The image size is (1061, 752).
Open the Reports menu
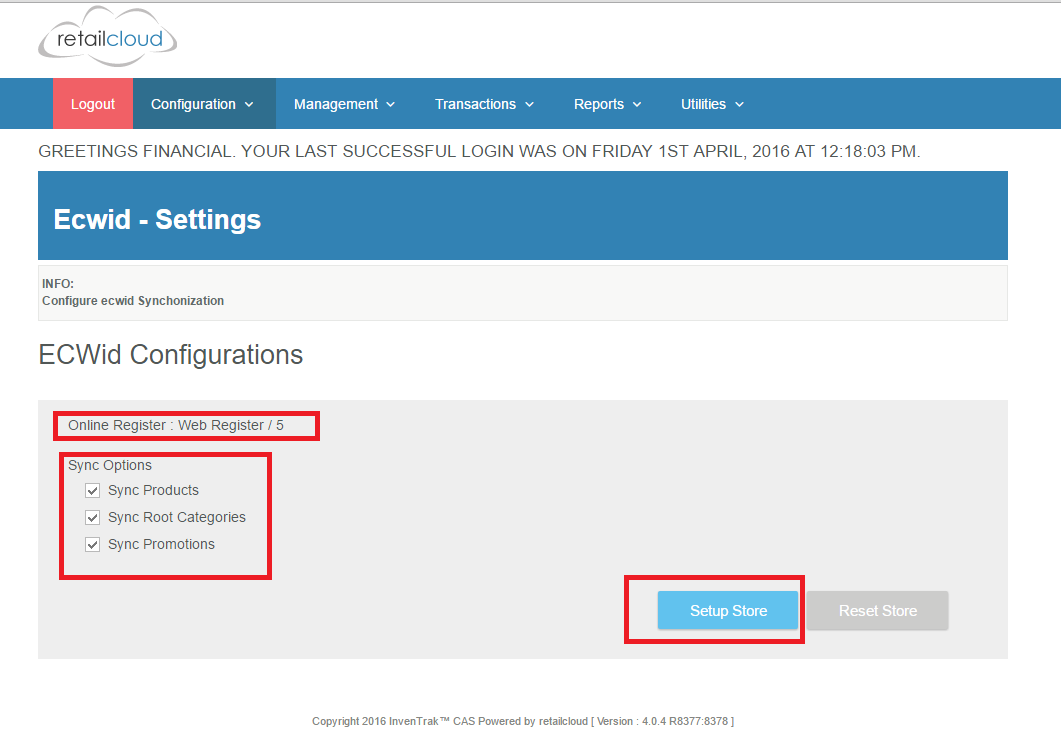click(x=608, y=104)
